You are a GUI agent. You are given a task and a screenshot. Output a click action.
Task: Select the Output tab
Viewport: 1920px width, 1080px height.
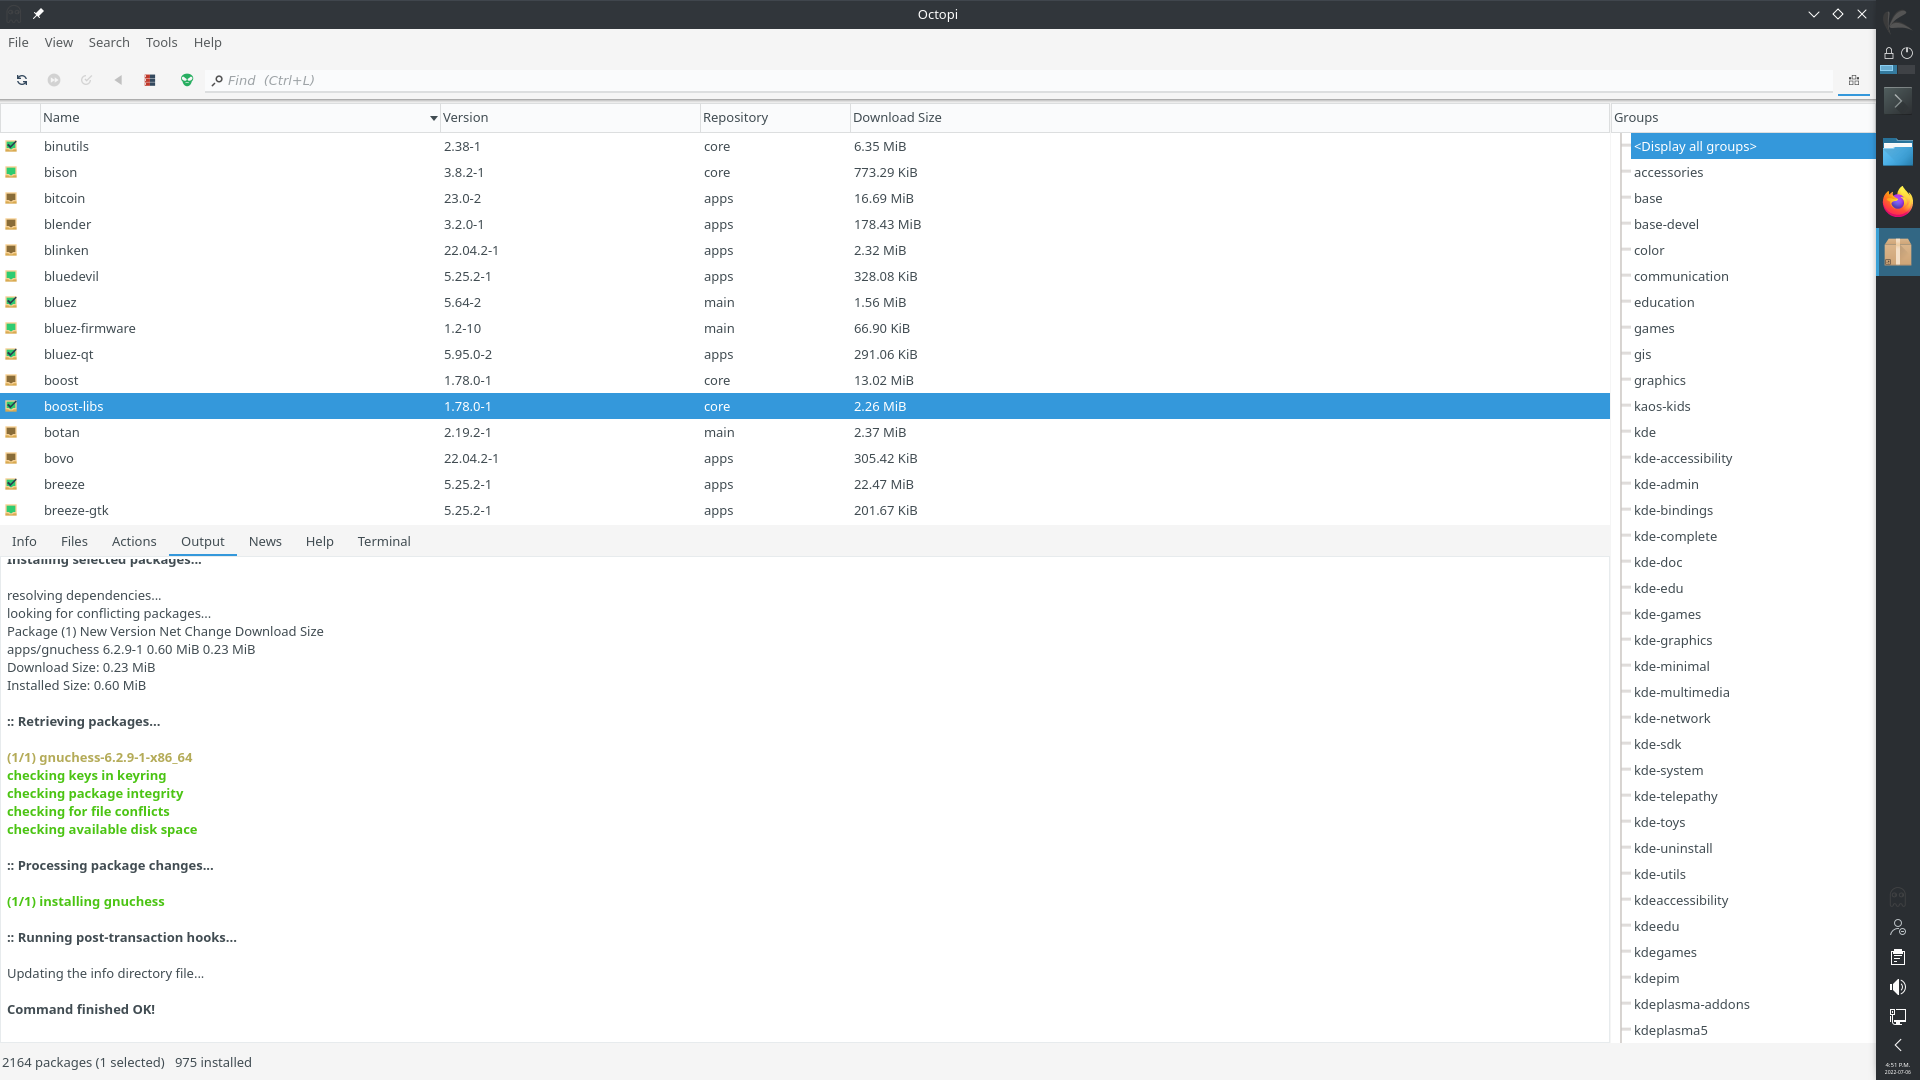202,541
